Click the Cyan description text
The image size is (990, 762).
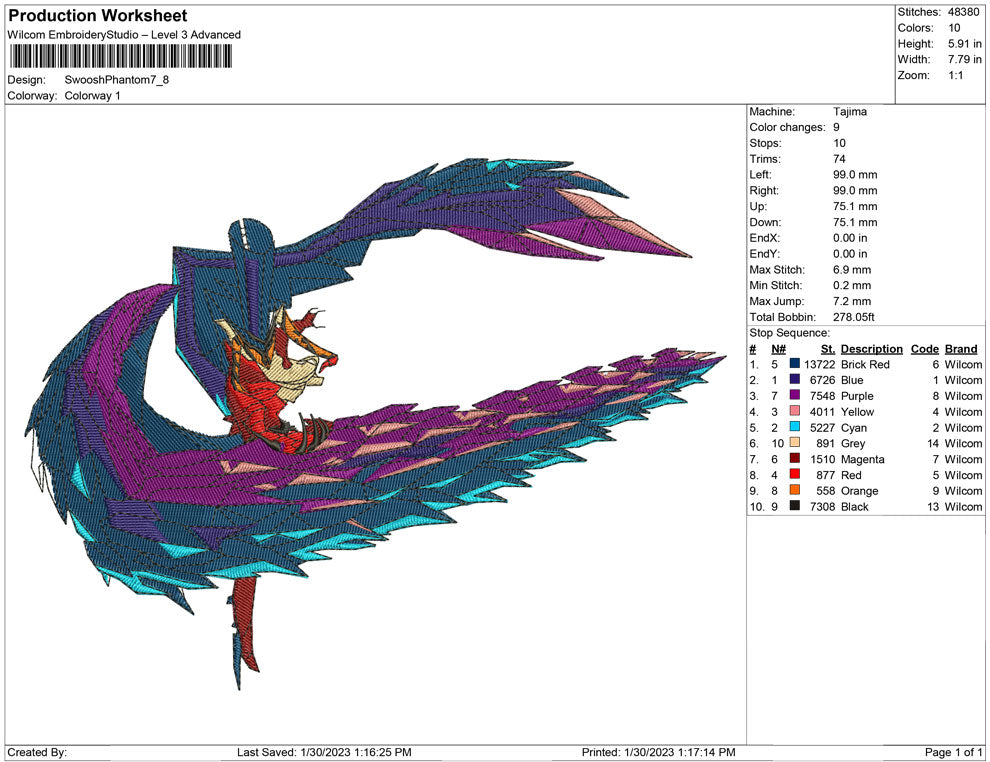[854, 427]
